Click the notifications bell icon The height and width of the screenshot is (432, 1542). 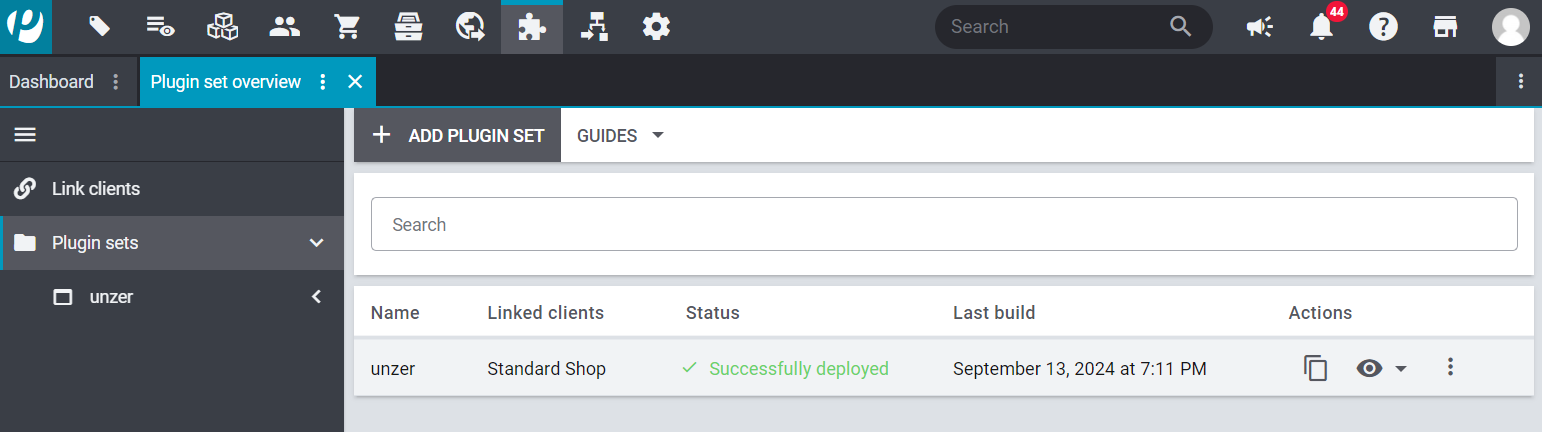pos(1322,28)
